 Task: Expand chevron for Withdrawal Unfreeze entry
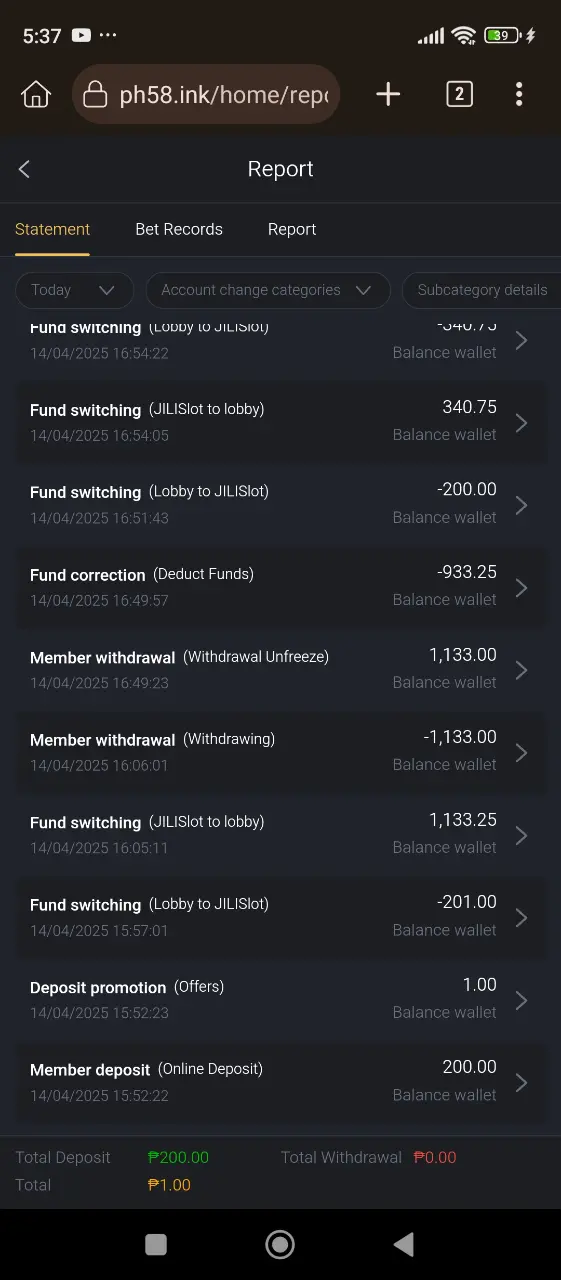click(x=521, y=670)
